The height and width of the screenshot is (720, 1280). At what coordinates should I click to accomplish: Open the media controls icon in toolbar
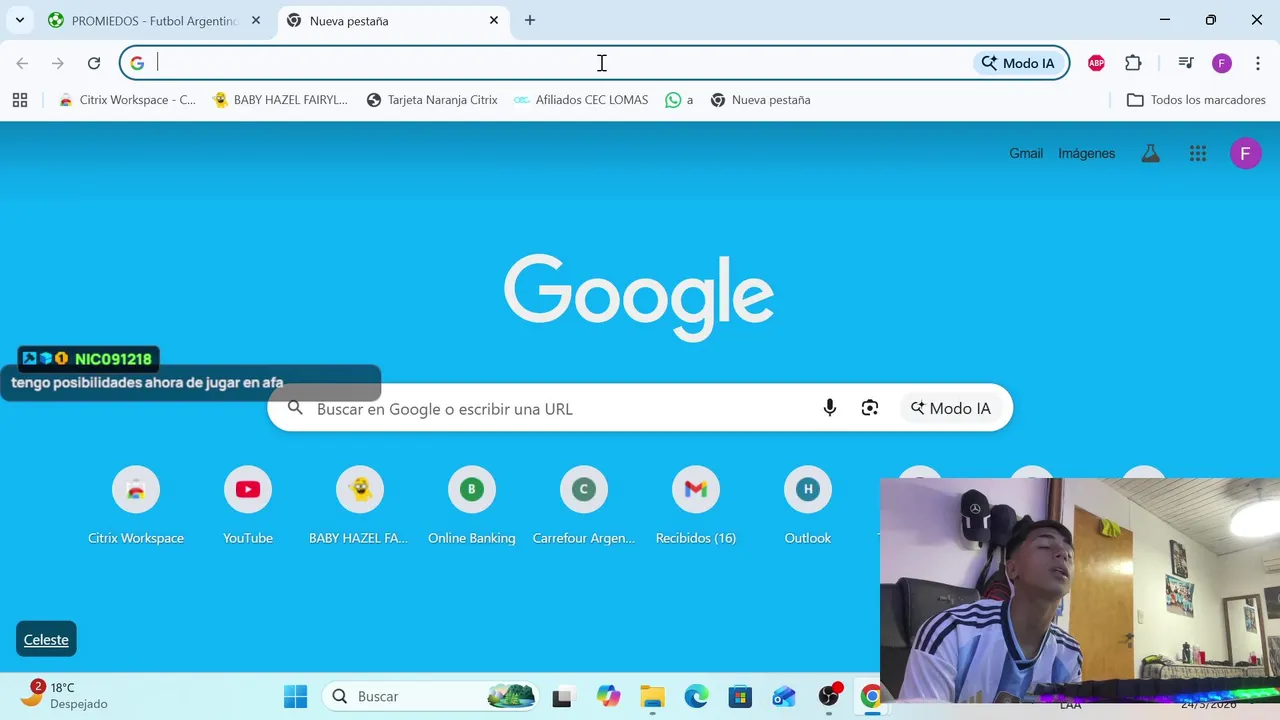1186,63
